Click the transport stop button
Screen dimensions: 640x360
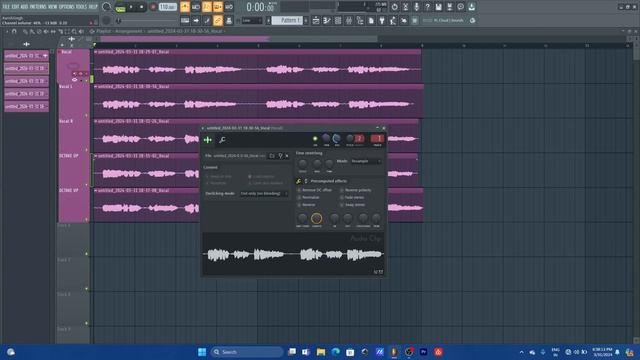click(x=141, y=7)
